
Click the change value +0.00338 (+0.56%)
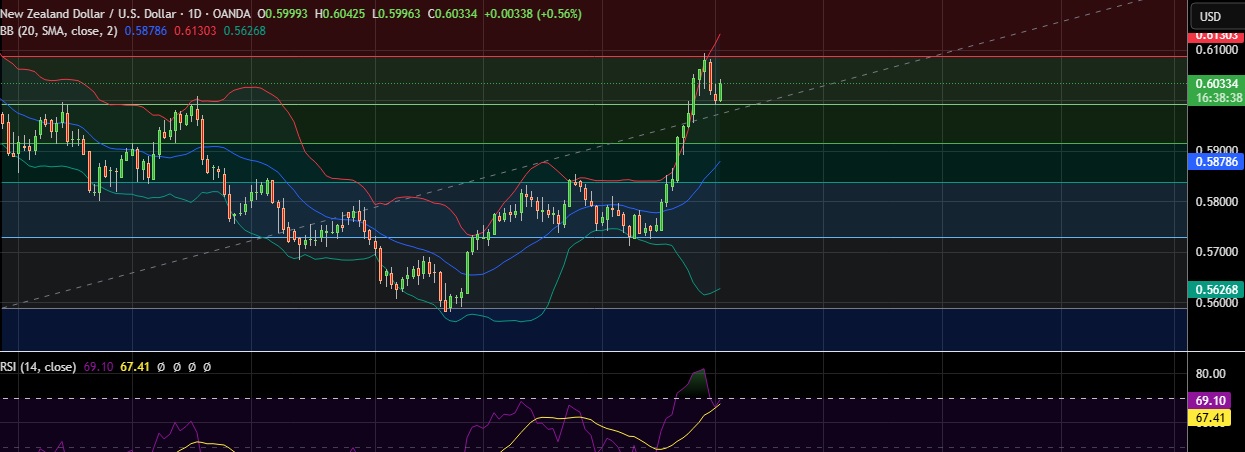531,14
